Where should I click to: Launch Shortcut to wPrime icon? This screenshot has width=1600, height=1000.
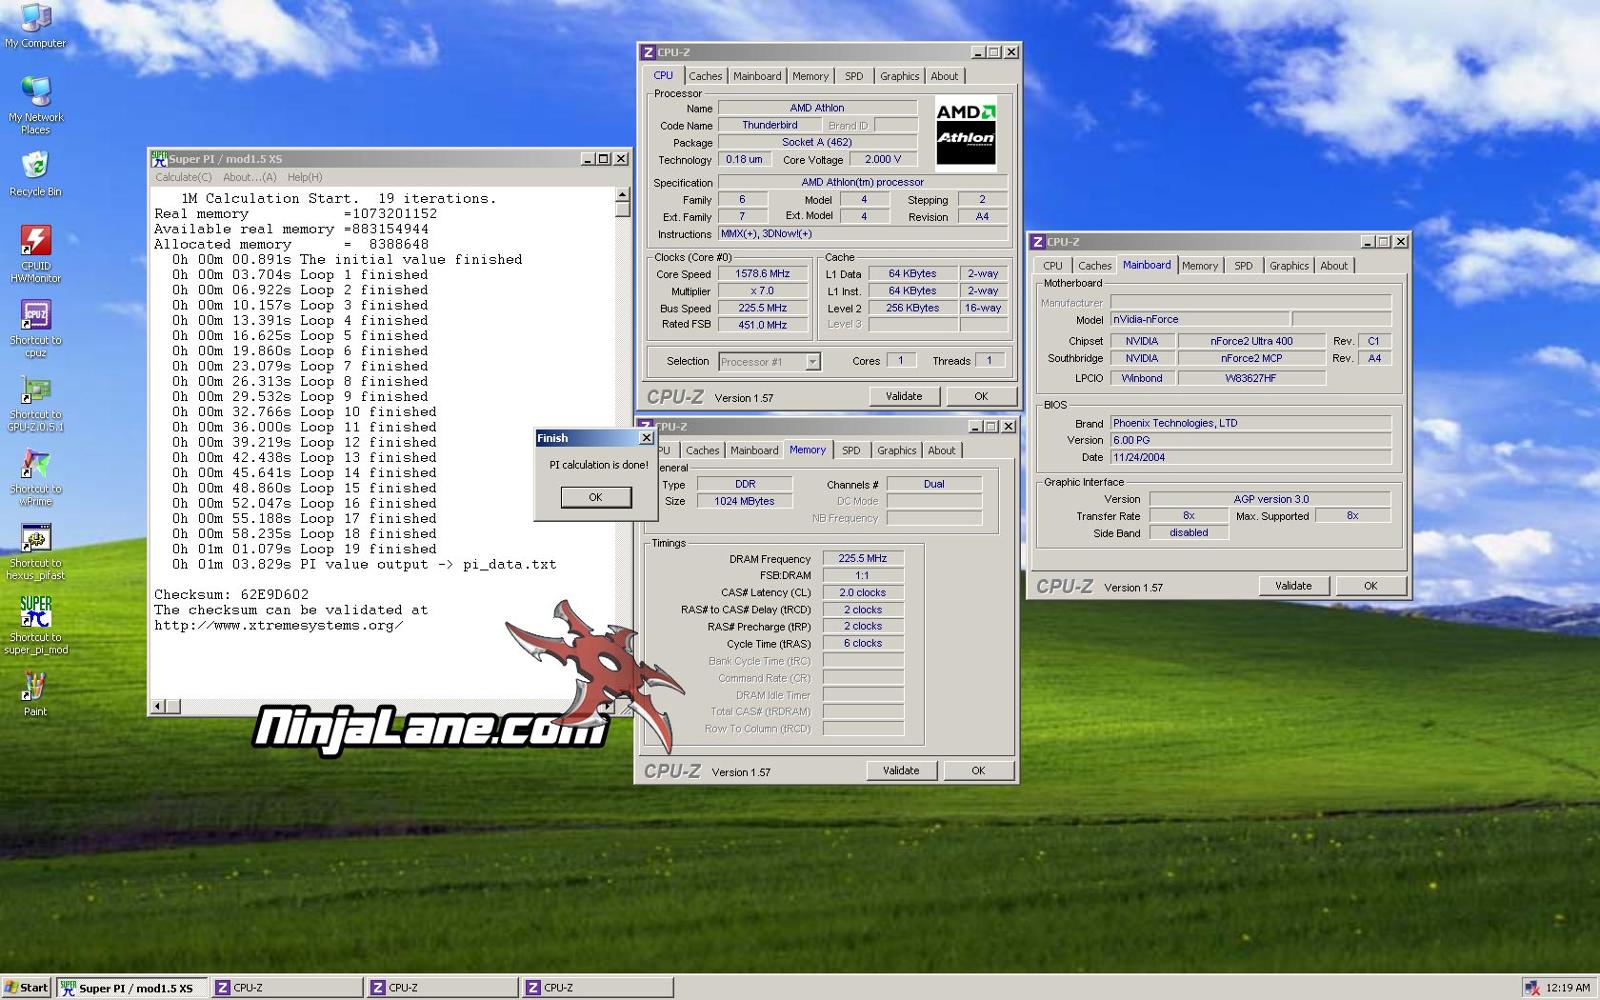click(x=35, y=477)
